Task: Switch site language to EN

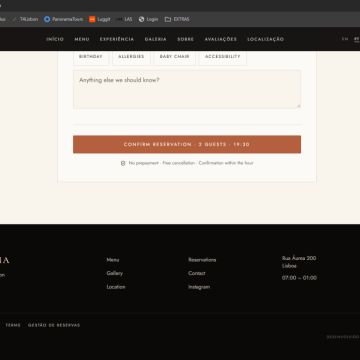Action: 345,39
